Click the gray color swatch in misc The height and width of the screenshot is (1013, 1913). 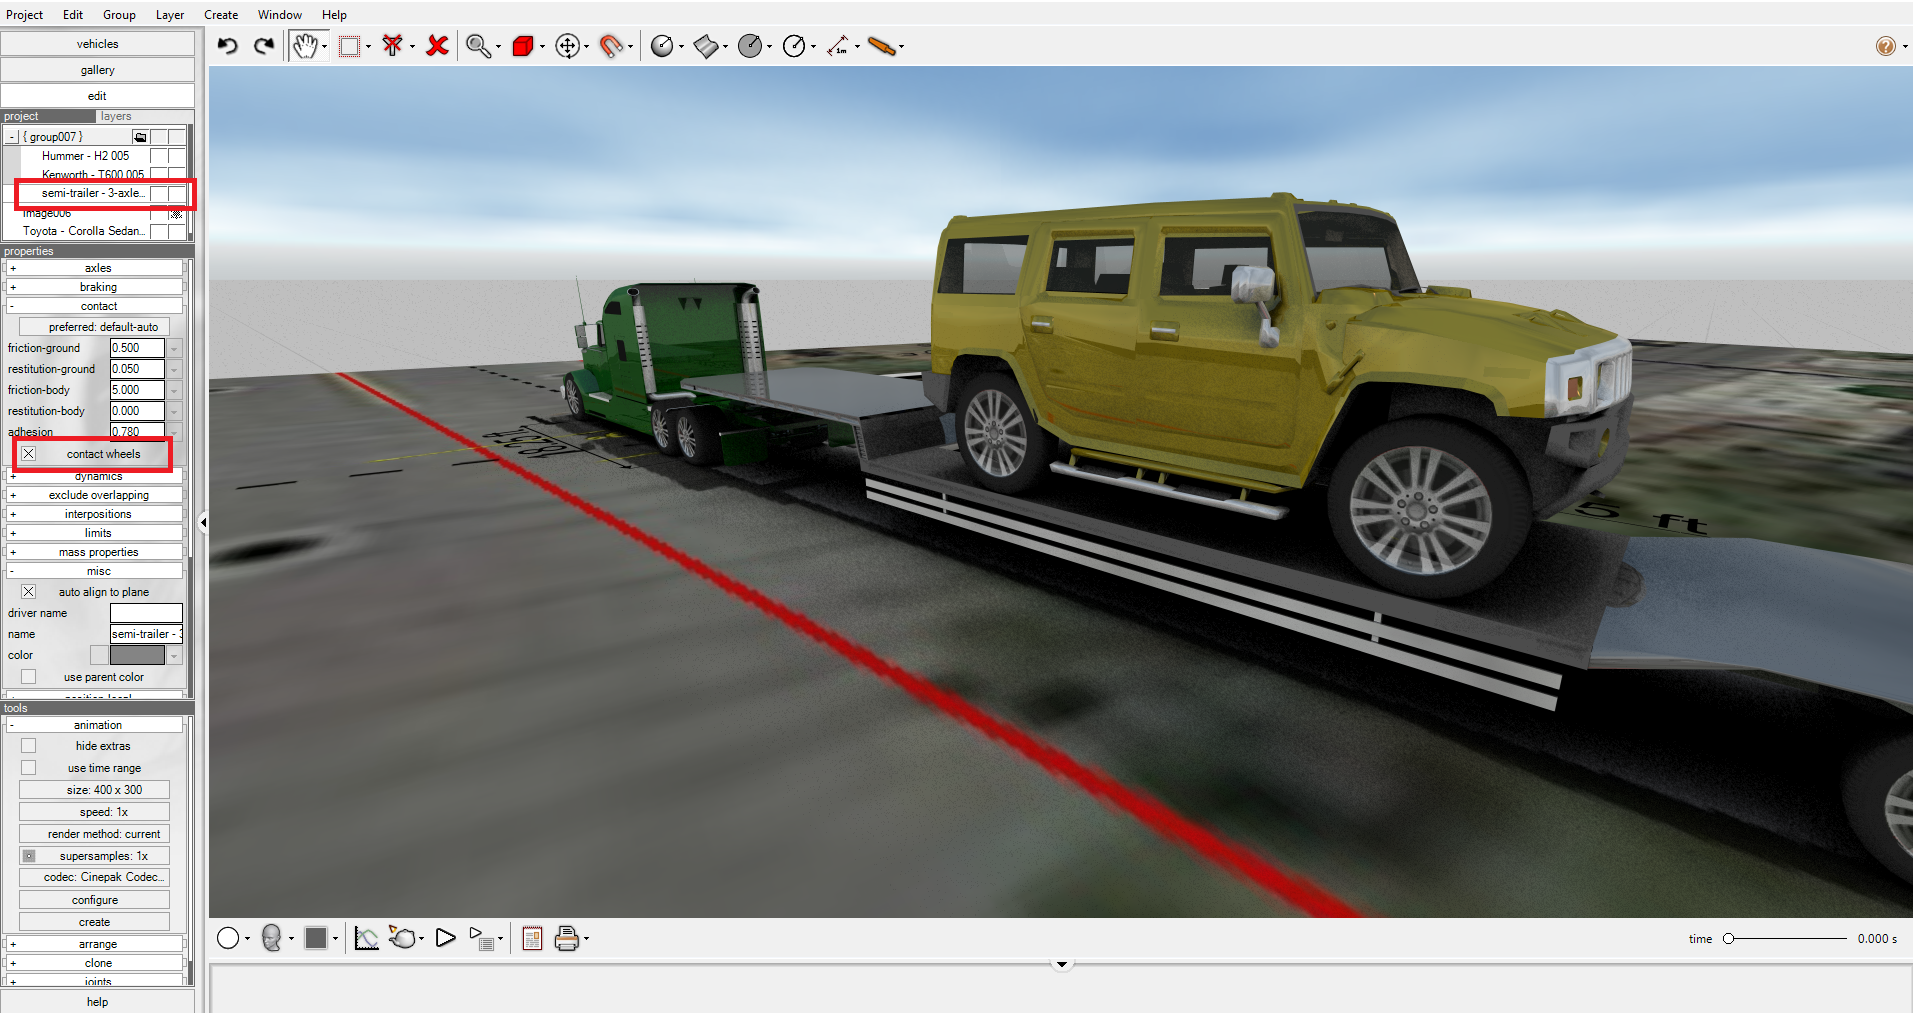tap(137, 655)
